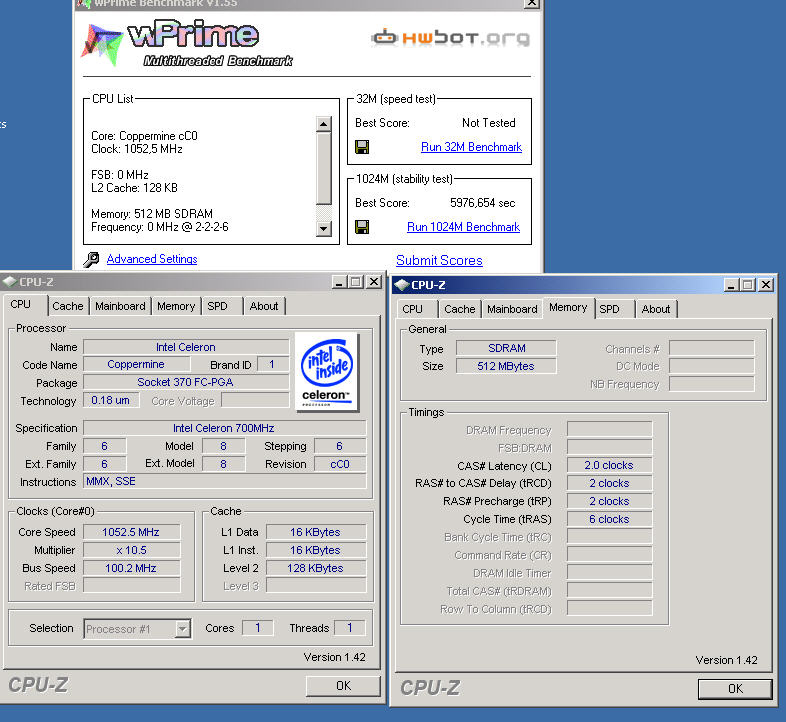Maximize the left CPU-Z window
The height and width of the screenshot is (722, 786).
coord(356,282)
